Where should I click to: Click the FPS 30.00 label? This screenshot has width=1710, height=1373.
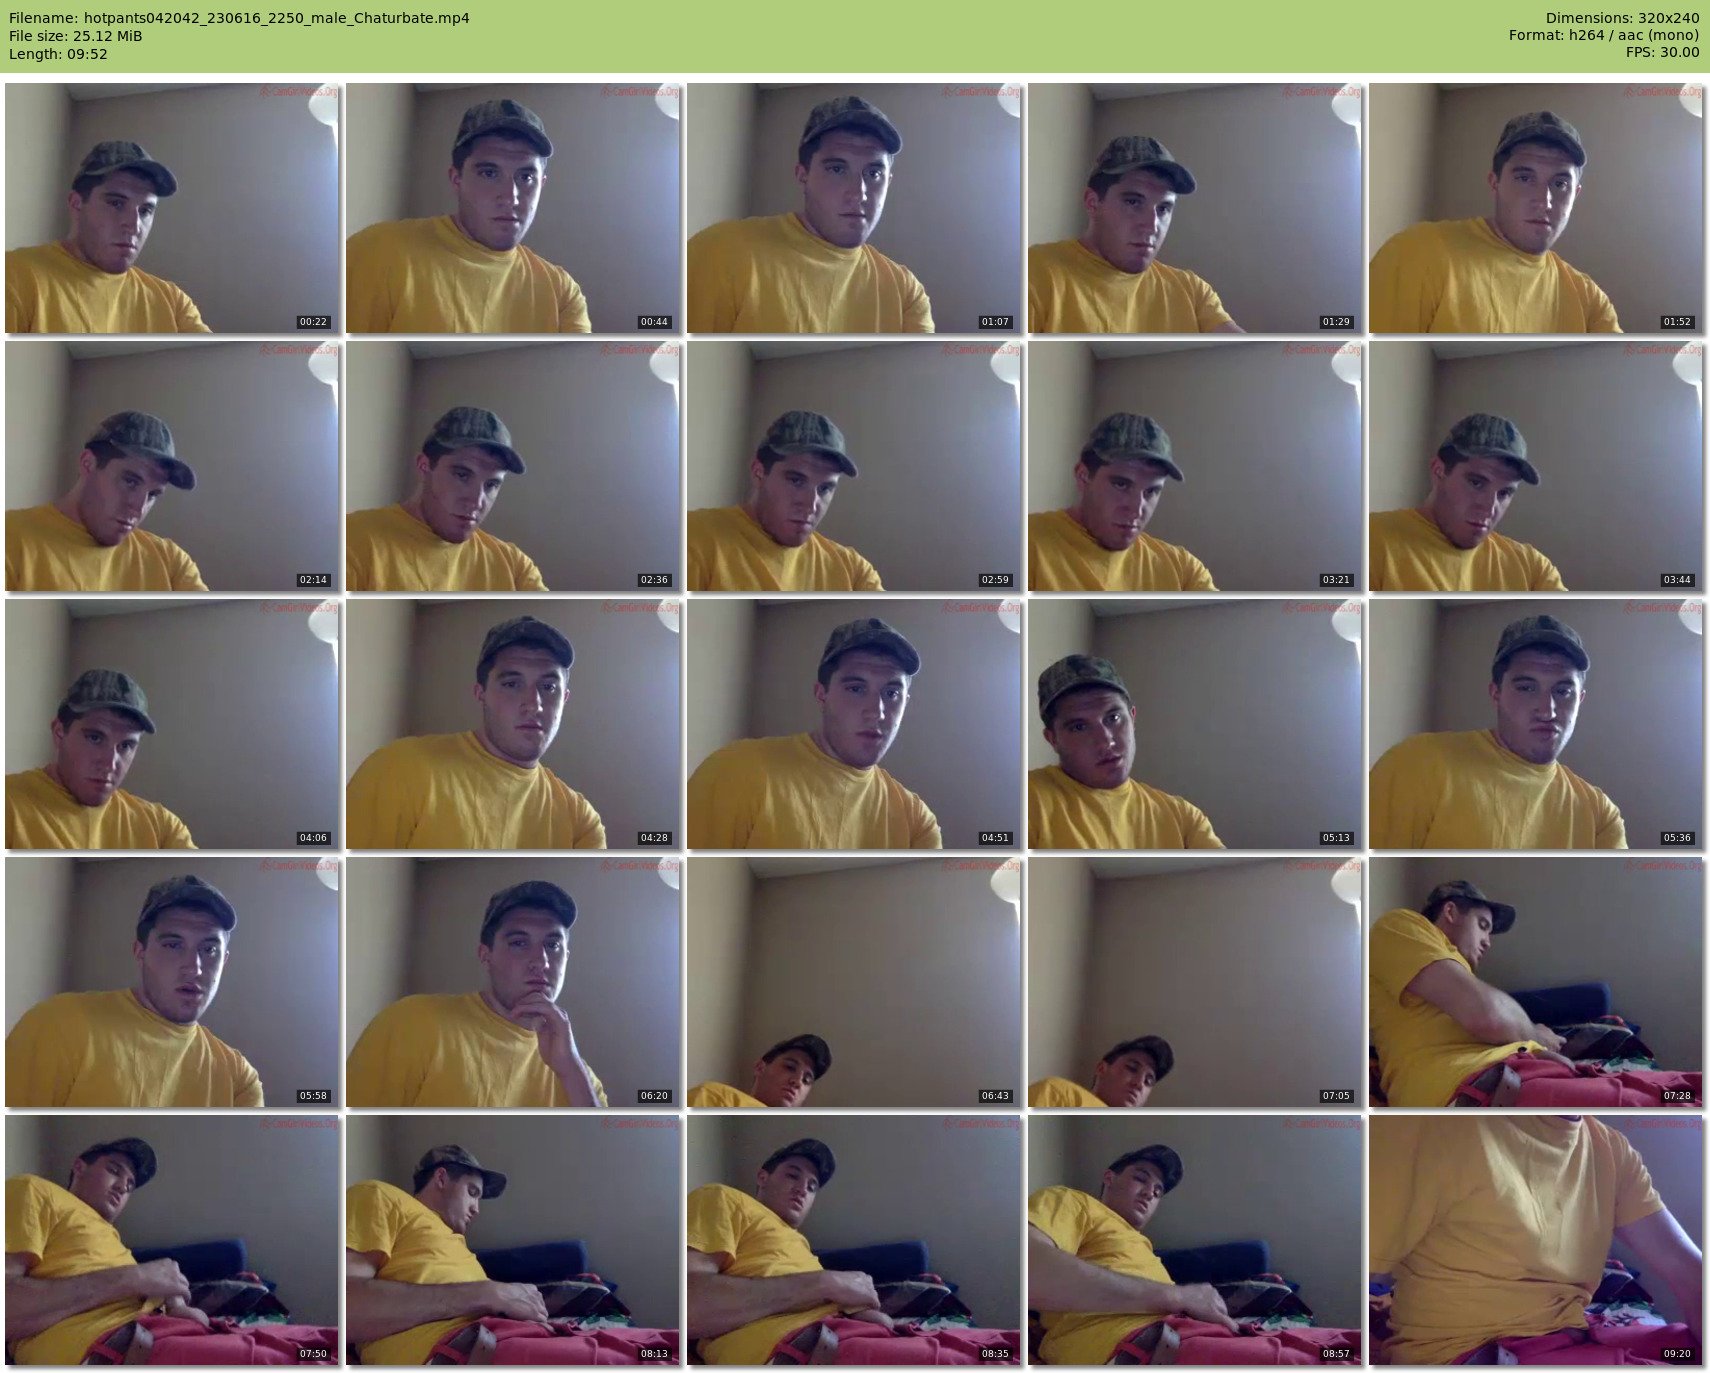(x=1662, y=52)
